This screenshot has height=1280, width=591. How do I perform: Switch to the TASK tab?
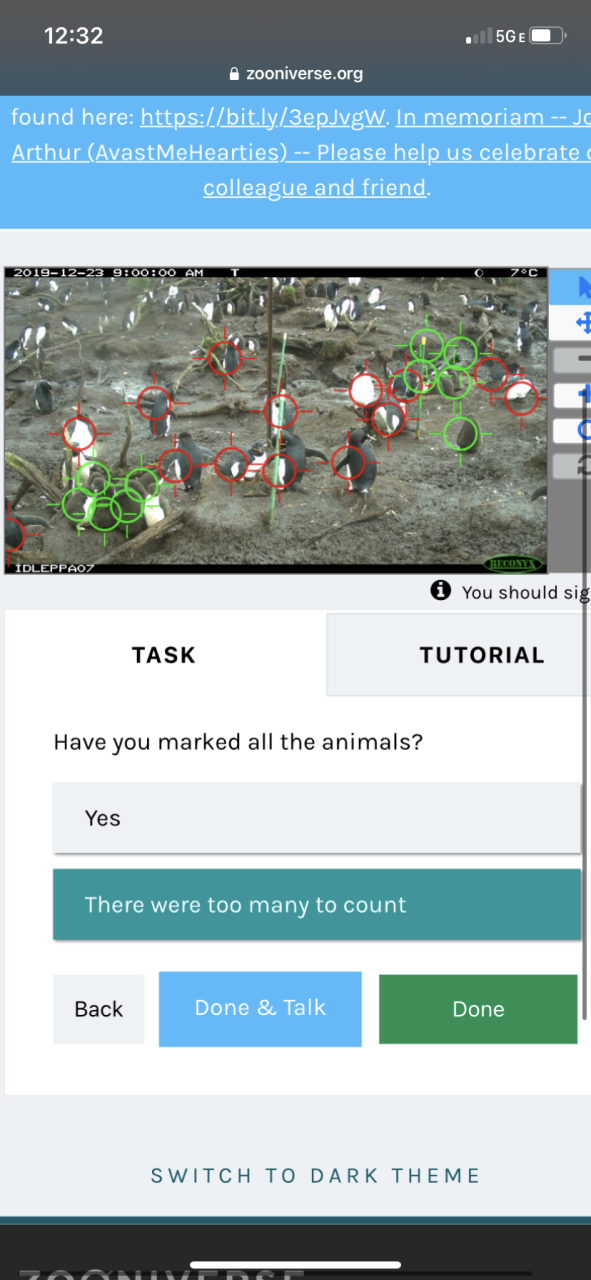click(165, 655)
